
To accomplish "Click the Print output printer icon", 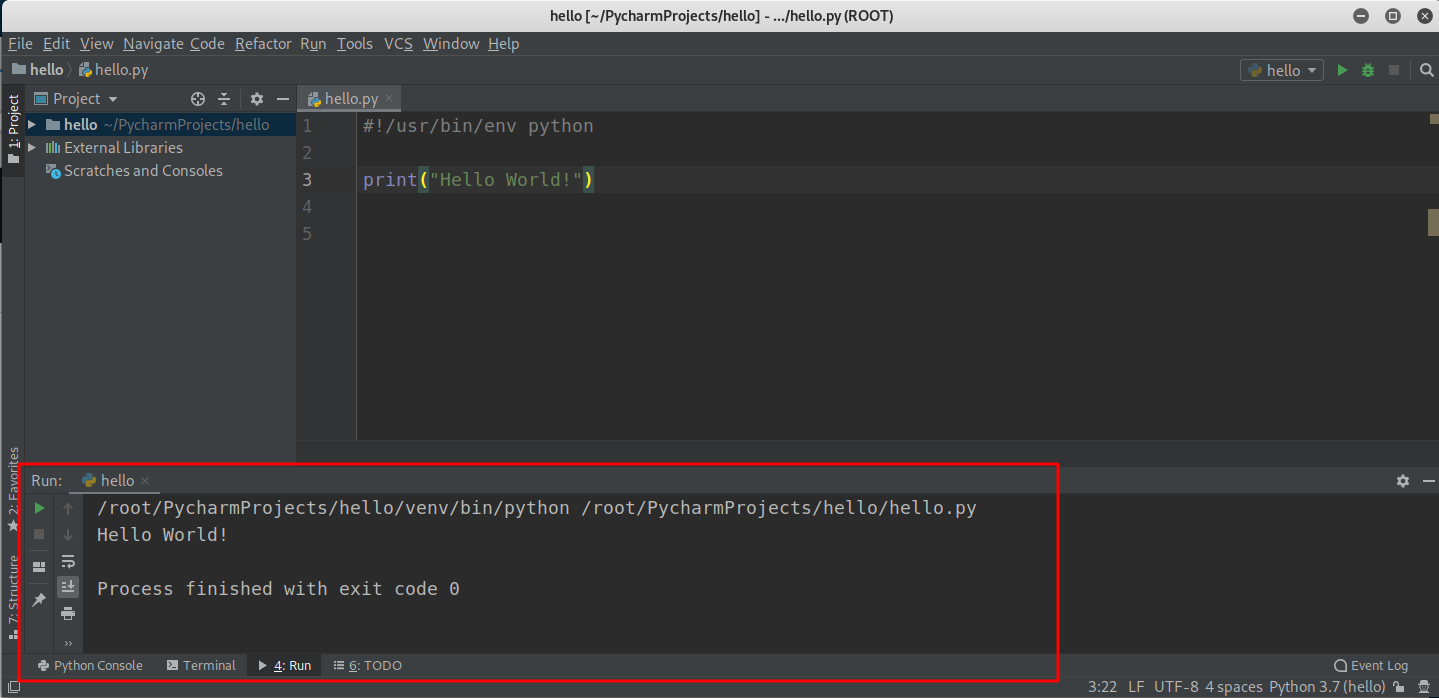I will pyautogui.click(x=68, y=613).
